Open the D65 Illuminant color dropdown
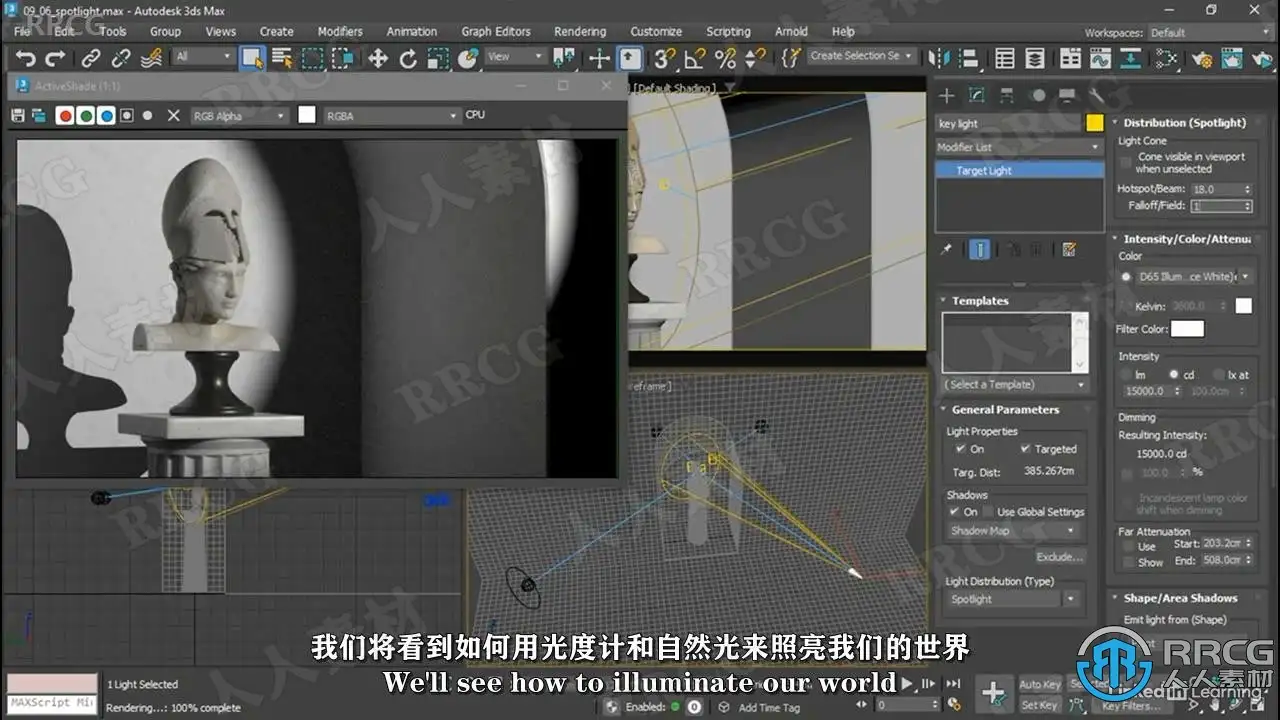The width and height of the screenshot is (1280, 720). tap(1193, 277)
